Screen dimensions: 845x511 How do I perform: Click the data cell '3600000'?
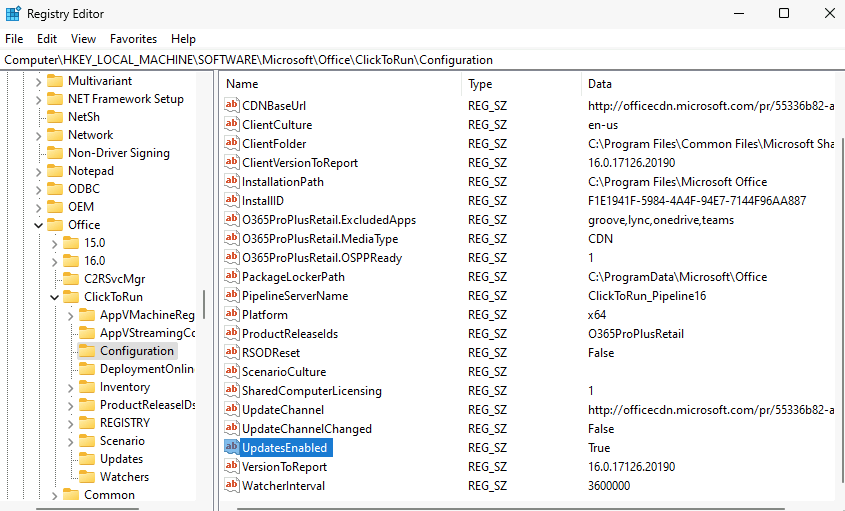[x=609, y=485]
